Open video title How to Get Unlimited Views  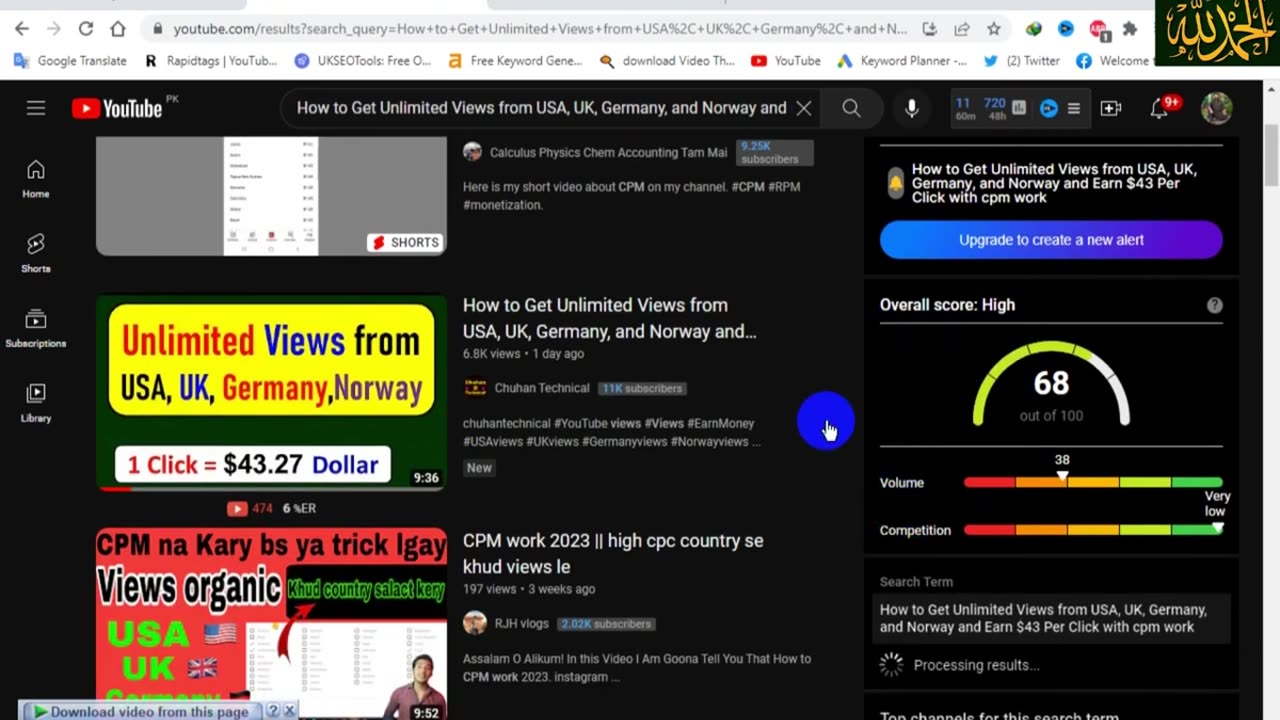(610, 318)
